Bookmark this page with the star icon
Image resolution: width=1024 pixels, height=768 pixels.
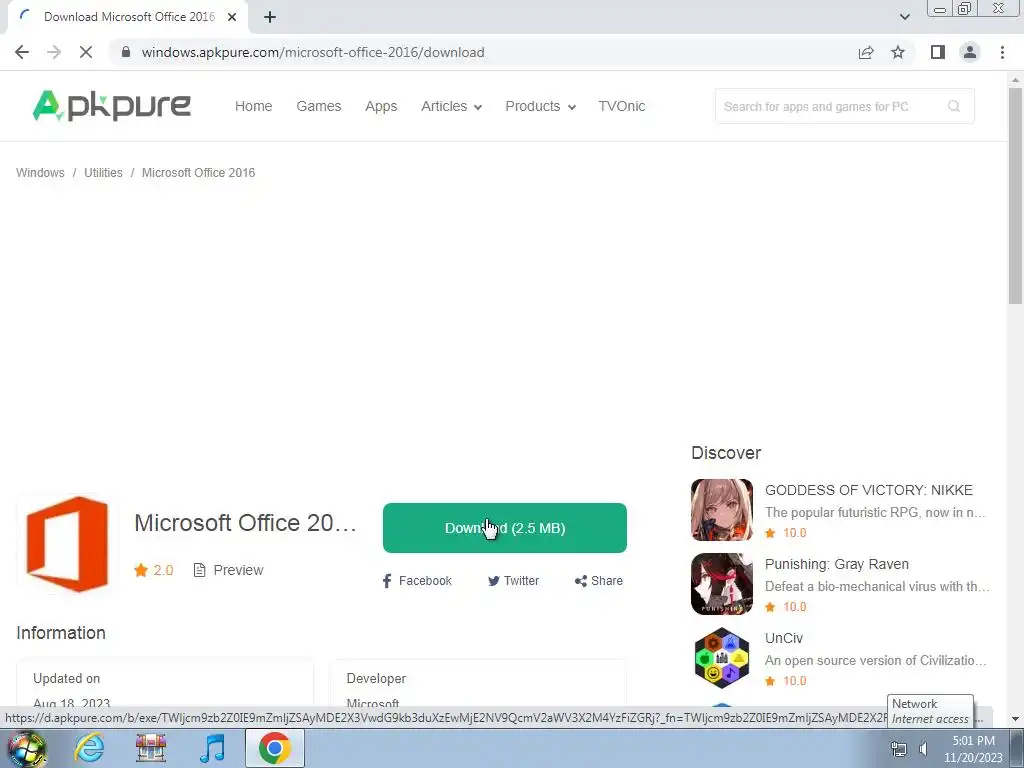[x=898, y=52]
